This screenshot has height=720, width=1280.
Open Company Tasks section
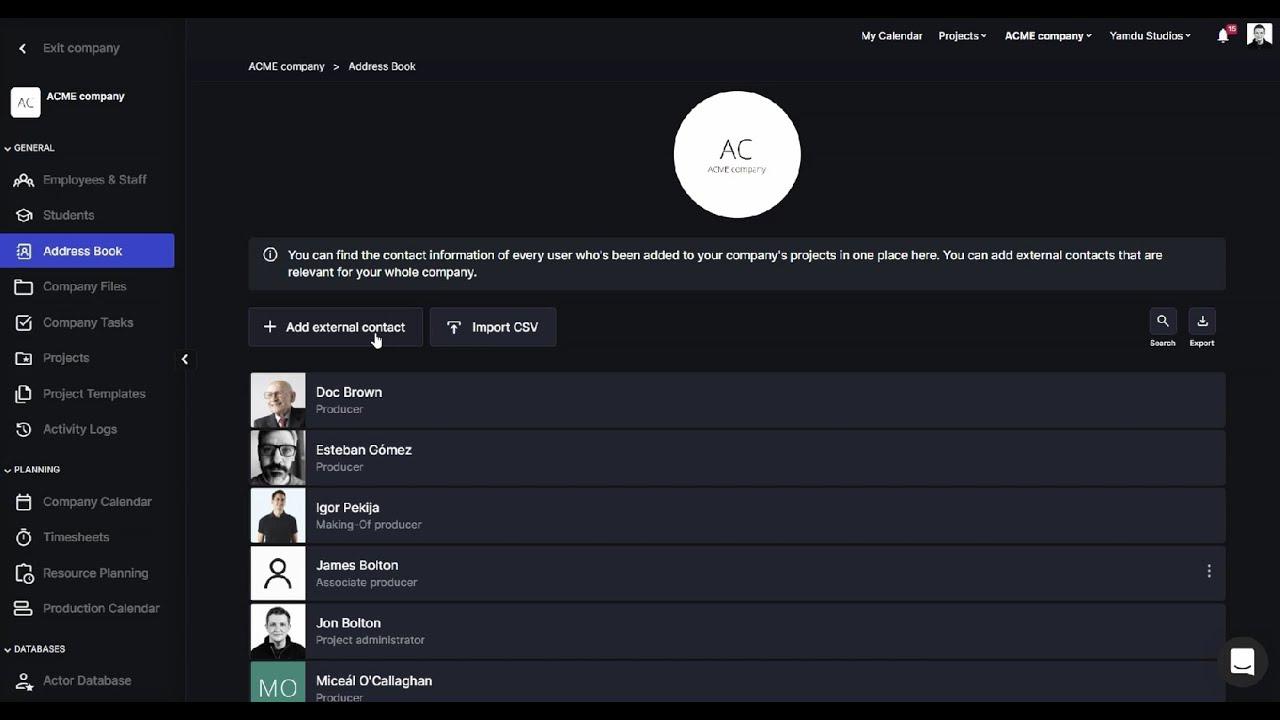click(x=87, y=323)
